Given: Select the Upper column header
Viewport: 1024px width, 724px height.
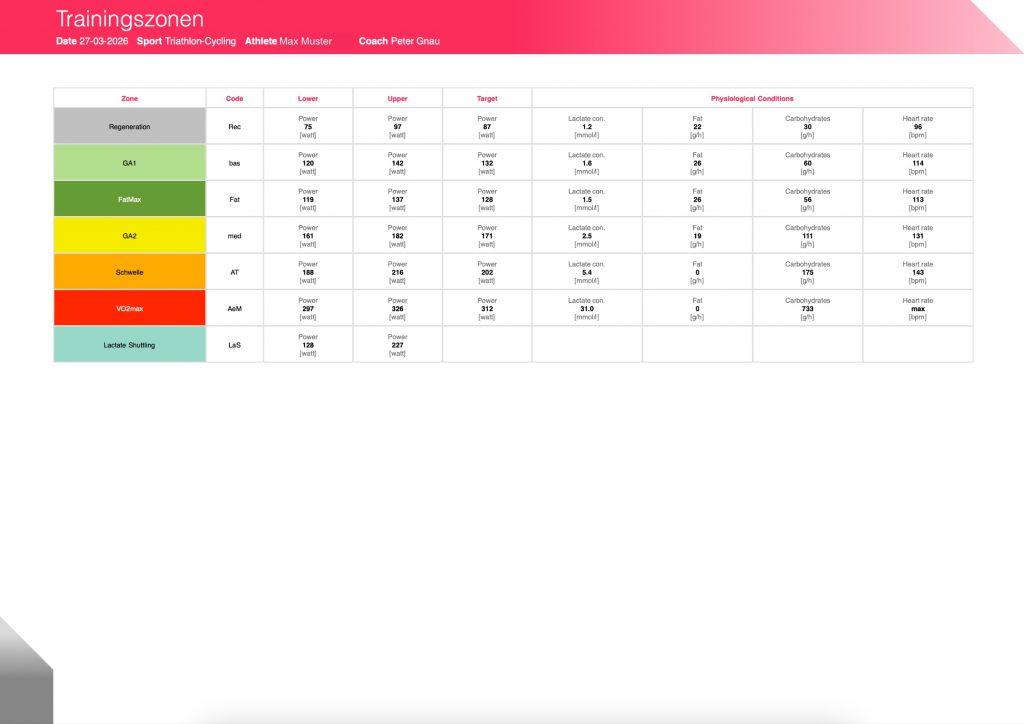Looking at the screenshot, I should pyautogui.click(x=397, y=99).
